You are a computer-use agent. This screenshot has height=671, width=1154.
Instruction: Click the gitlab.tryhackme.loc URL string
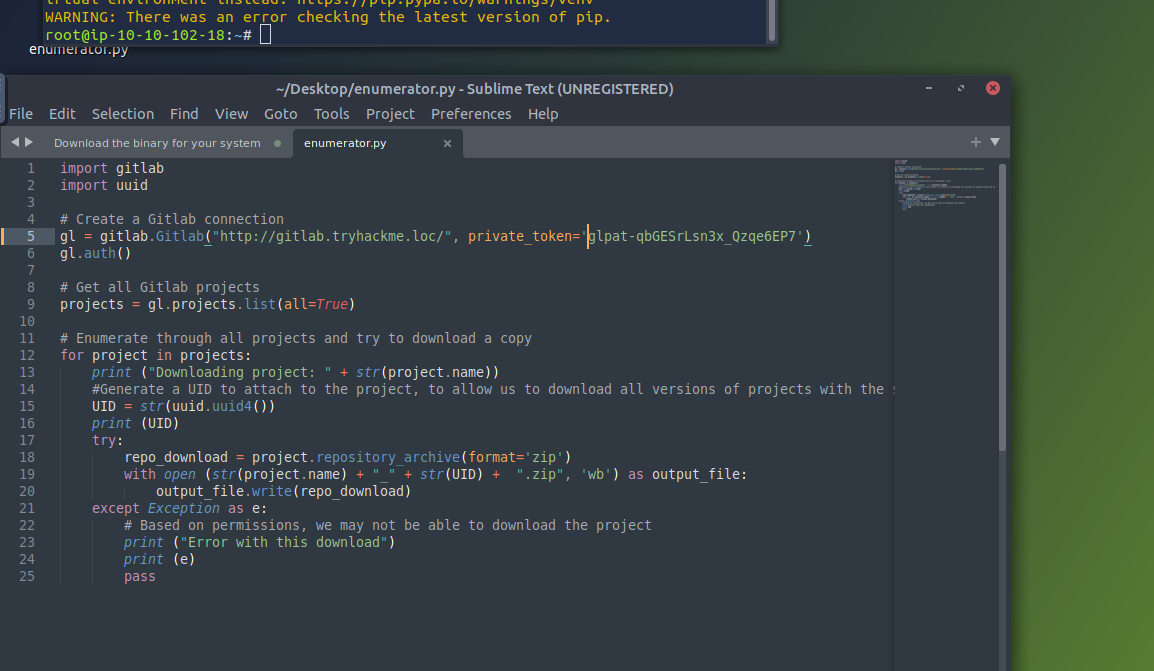(x=331, y=236)
